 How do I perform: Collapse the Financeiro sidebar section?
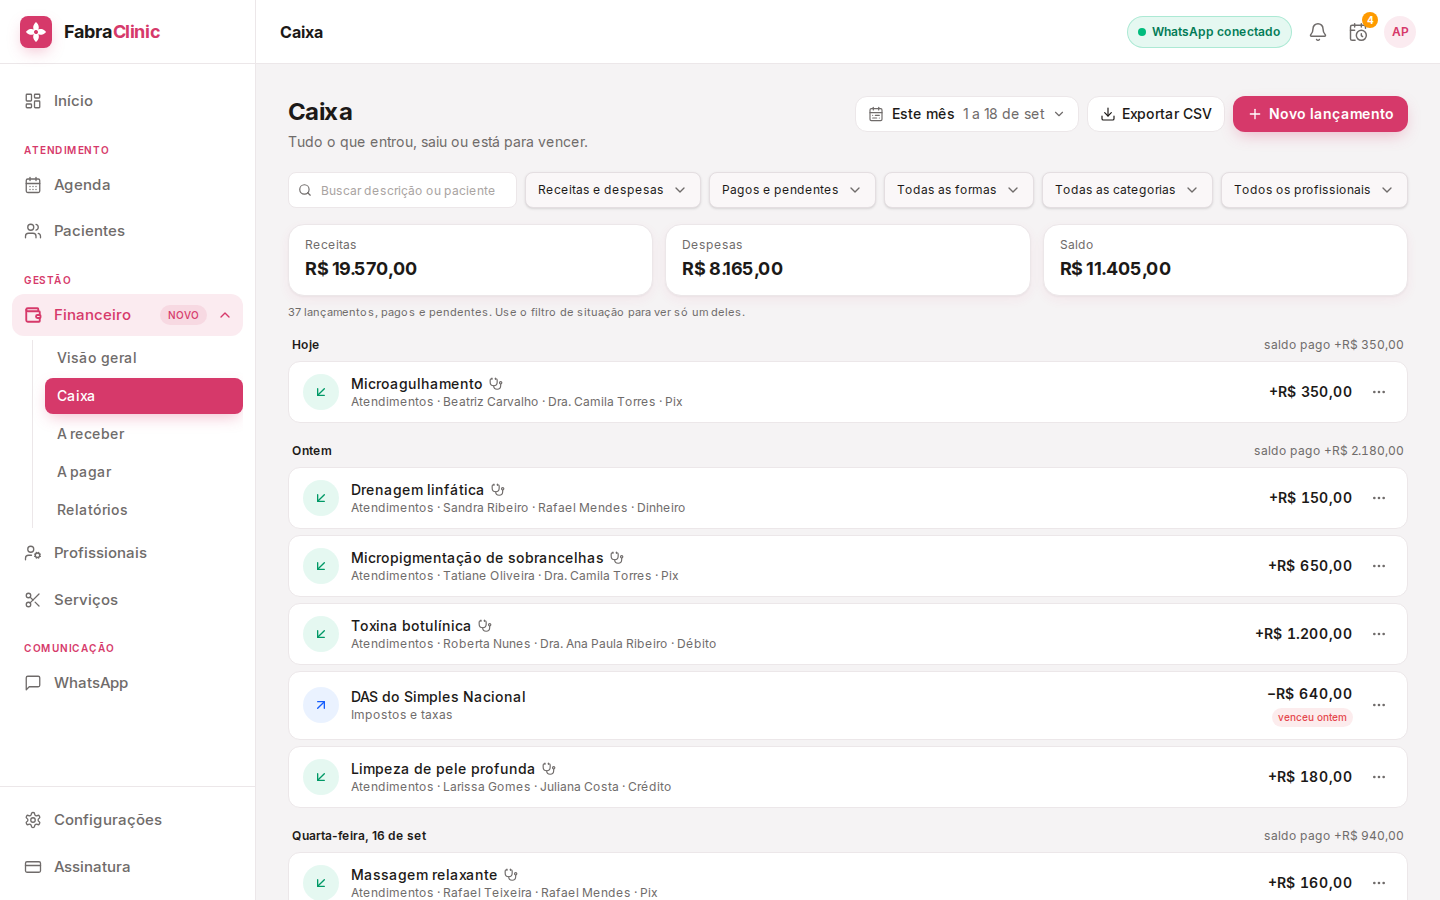coord(225,315)
